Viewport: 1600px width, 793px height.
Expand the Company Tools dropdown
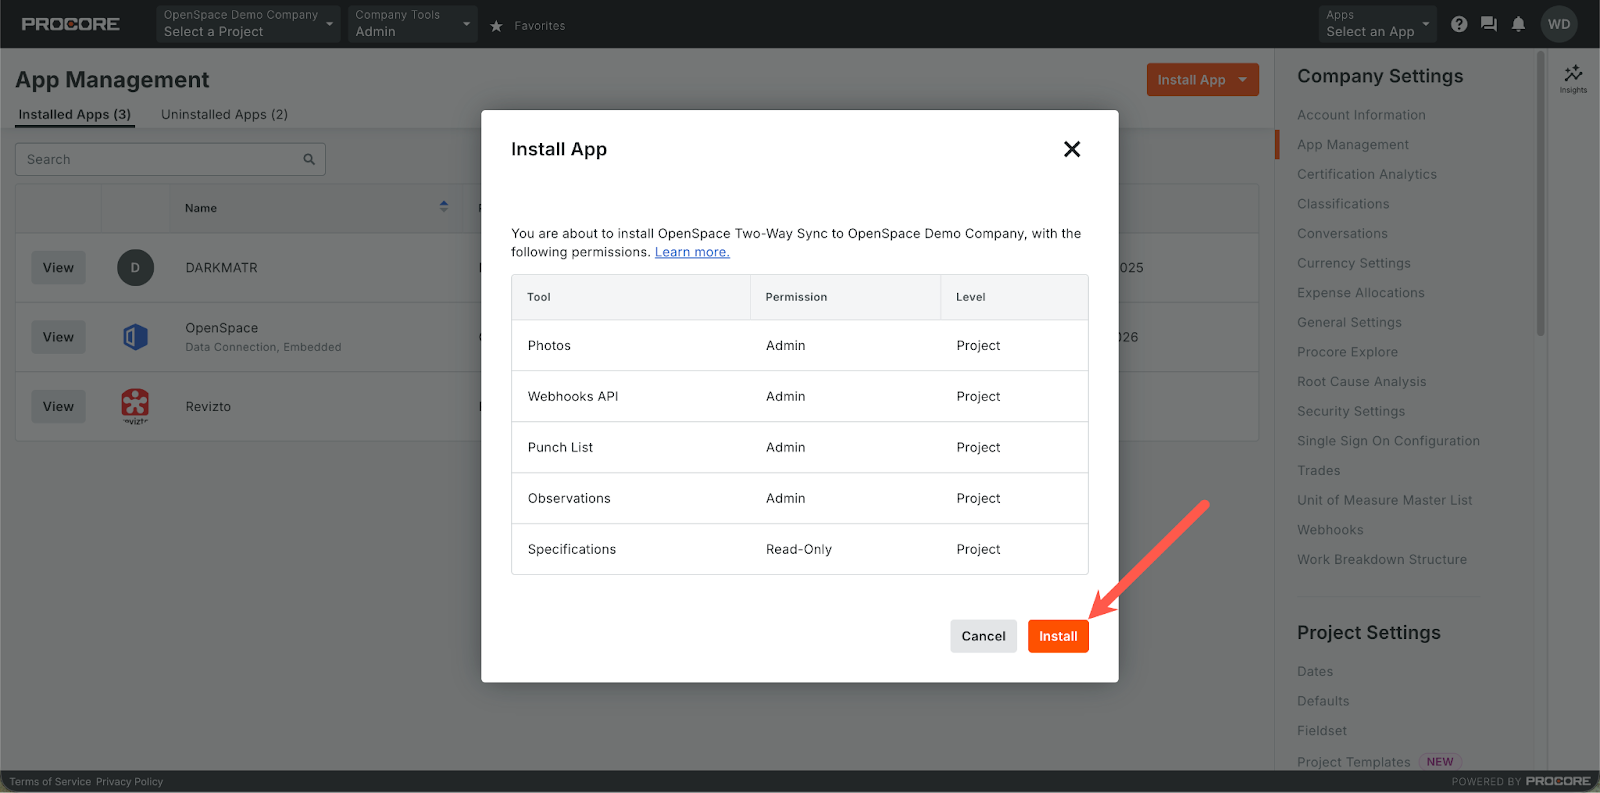click(x=412, y=24)
